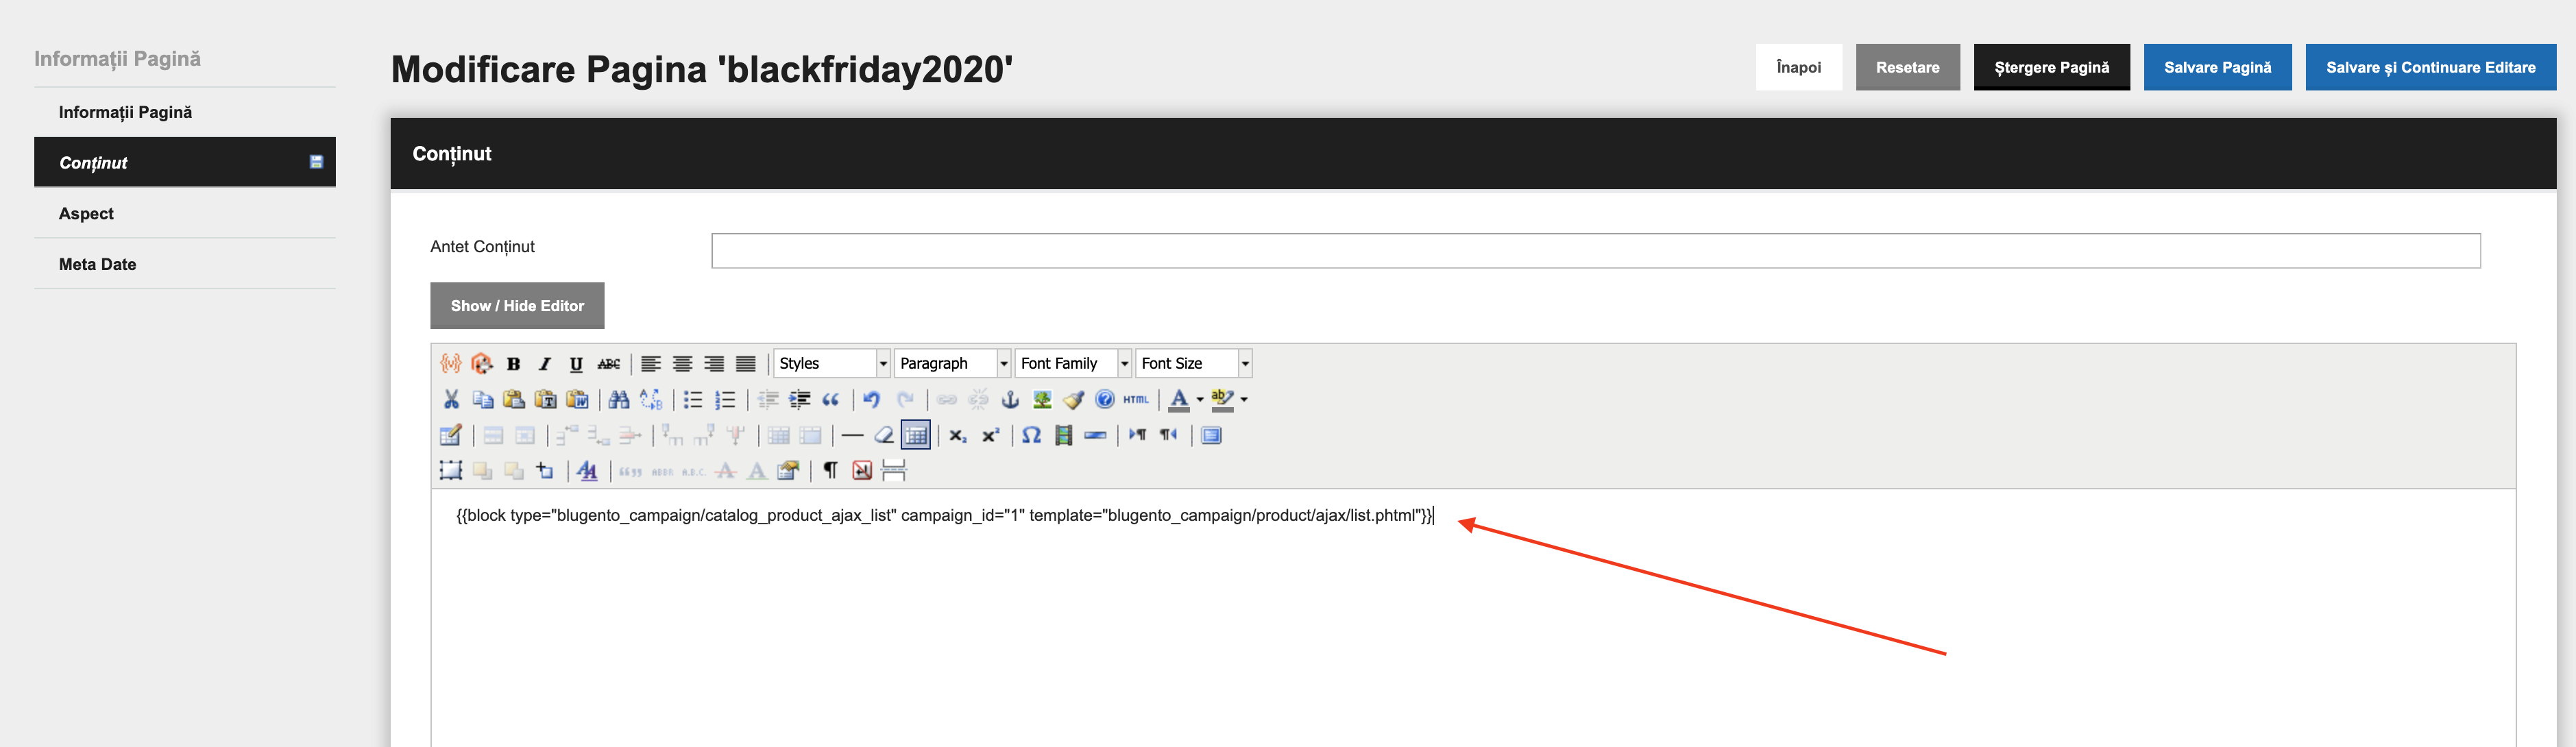Open the Font Family dropdown
The image size is (2576, 747).
[x=1074, y=363]
